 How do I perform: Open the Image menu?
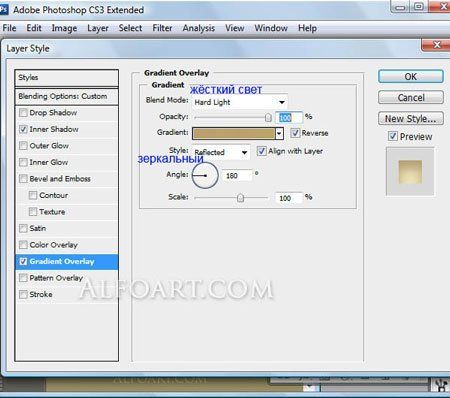64,28
